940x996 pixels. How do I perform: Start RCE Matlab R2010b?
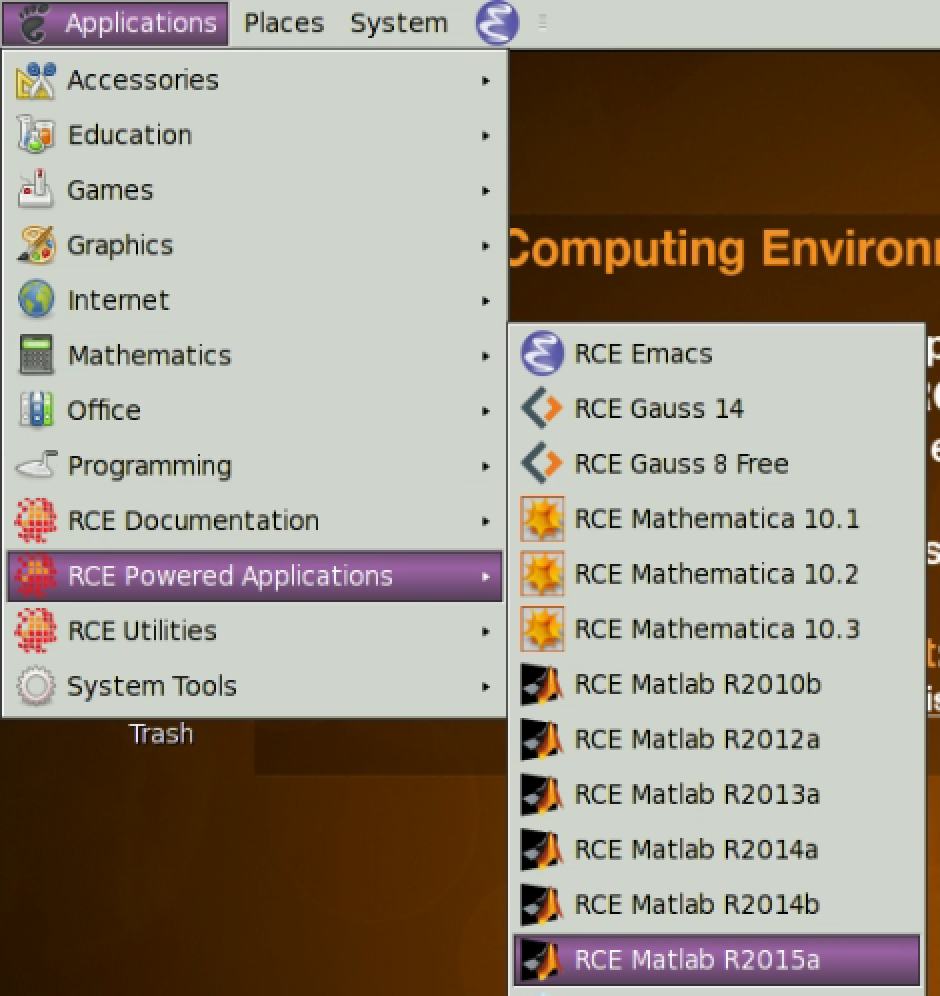pyautogui.click(x=716, y=684)
